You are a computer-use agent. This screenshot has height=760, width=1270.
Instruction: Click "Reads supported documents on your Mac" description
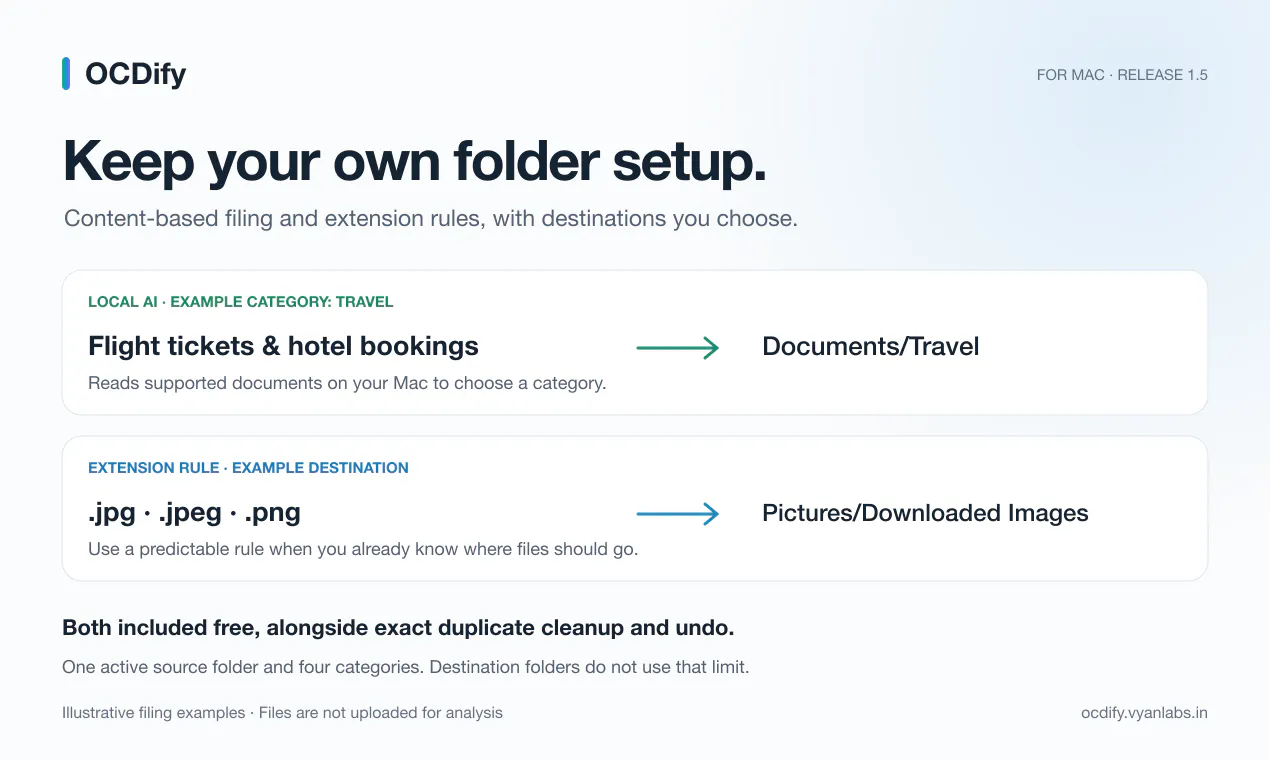[x=347, y=383]
